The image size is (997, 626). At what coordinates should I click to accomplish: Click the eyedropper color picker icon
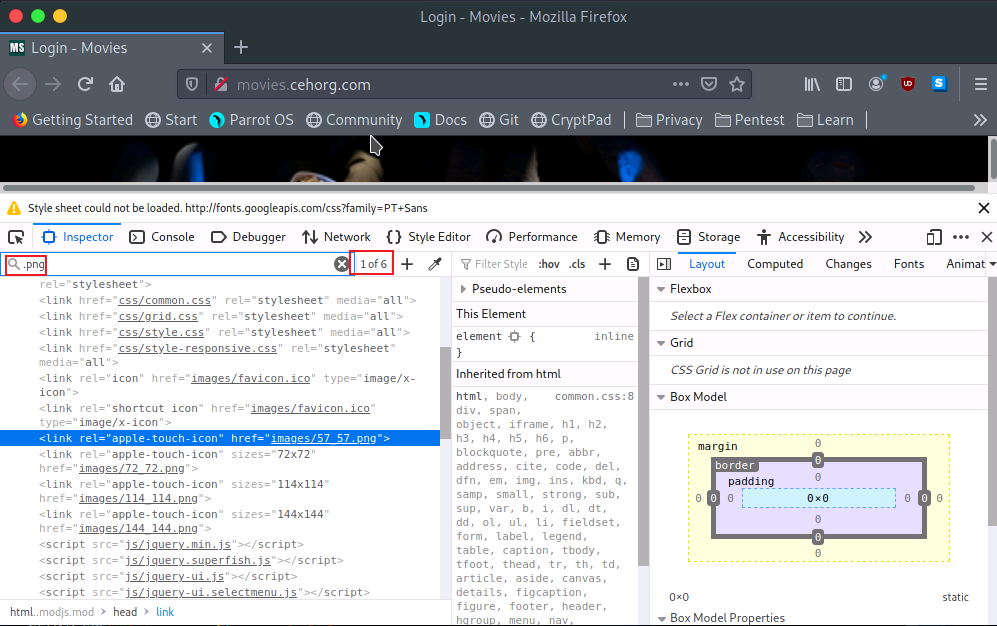coord(434,264)
